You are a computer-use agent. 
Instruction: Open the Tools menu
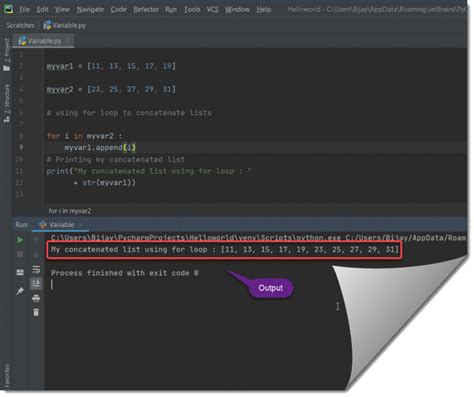(192, 9)
